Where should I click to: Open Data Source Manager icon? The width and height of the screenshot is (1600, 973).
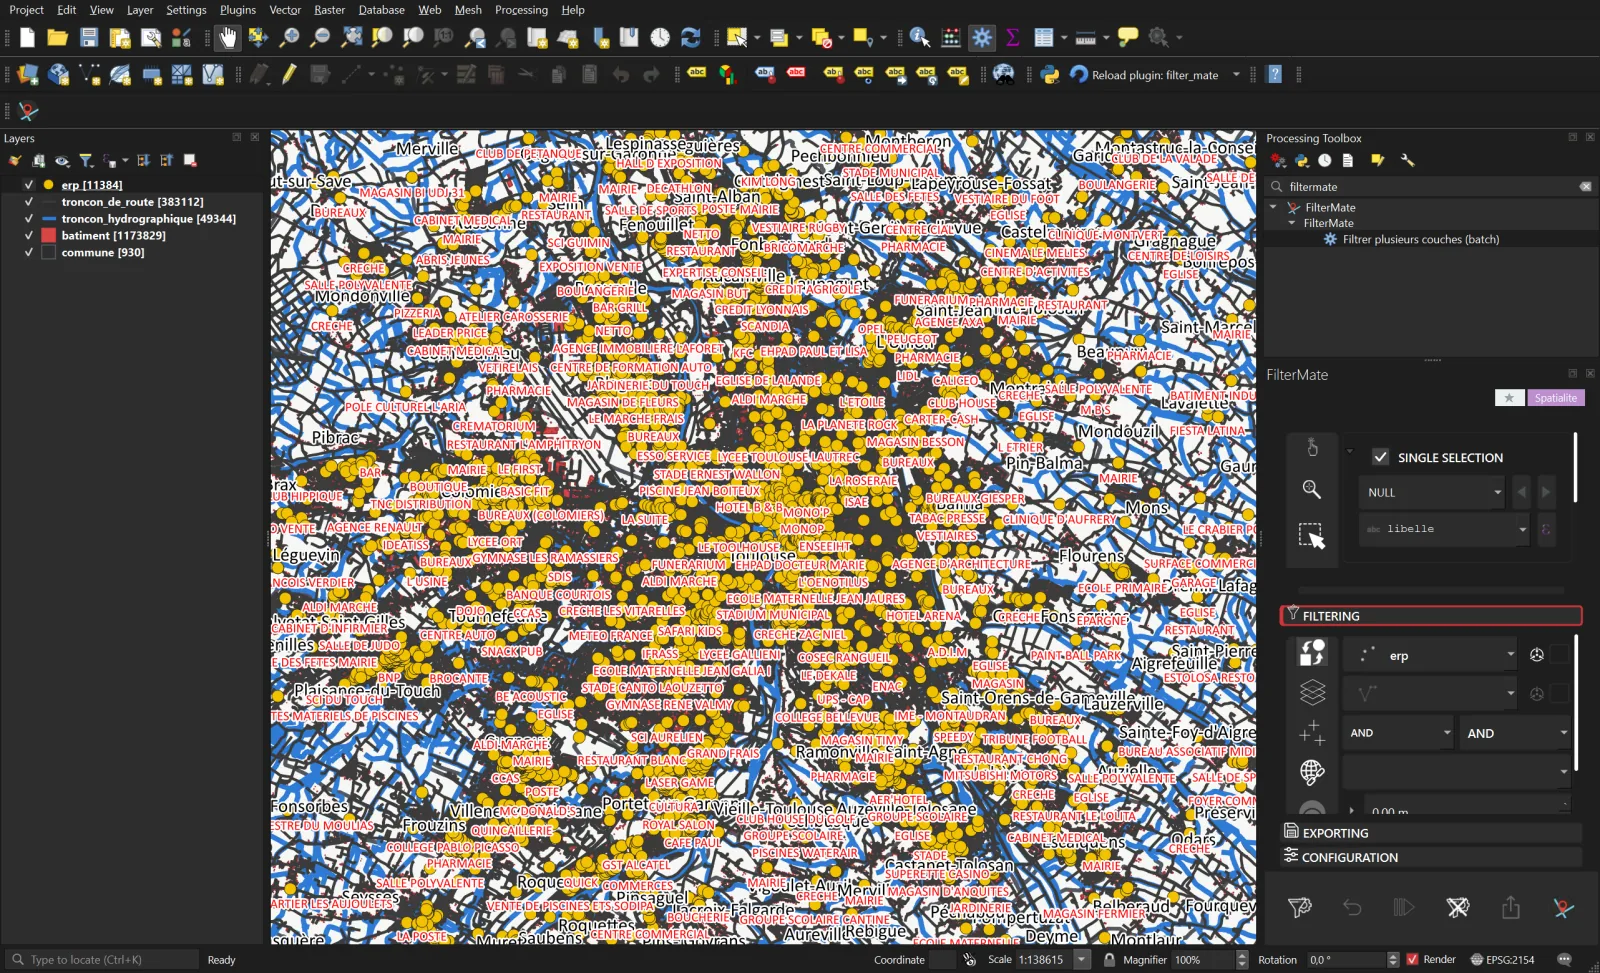pos(27,75)
